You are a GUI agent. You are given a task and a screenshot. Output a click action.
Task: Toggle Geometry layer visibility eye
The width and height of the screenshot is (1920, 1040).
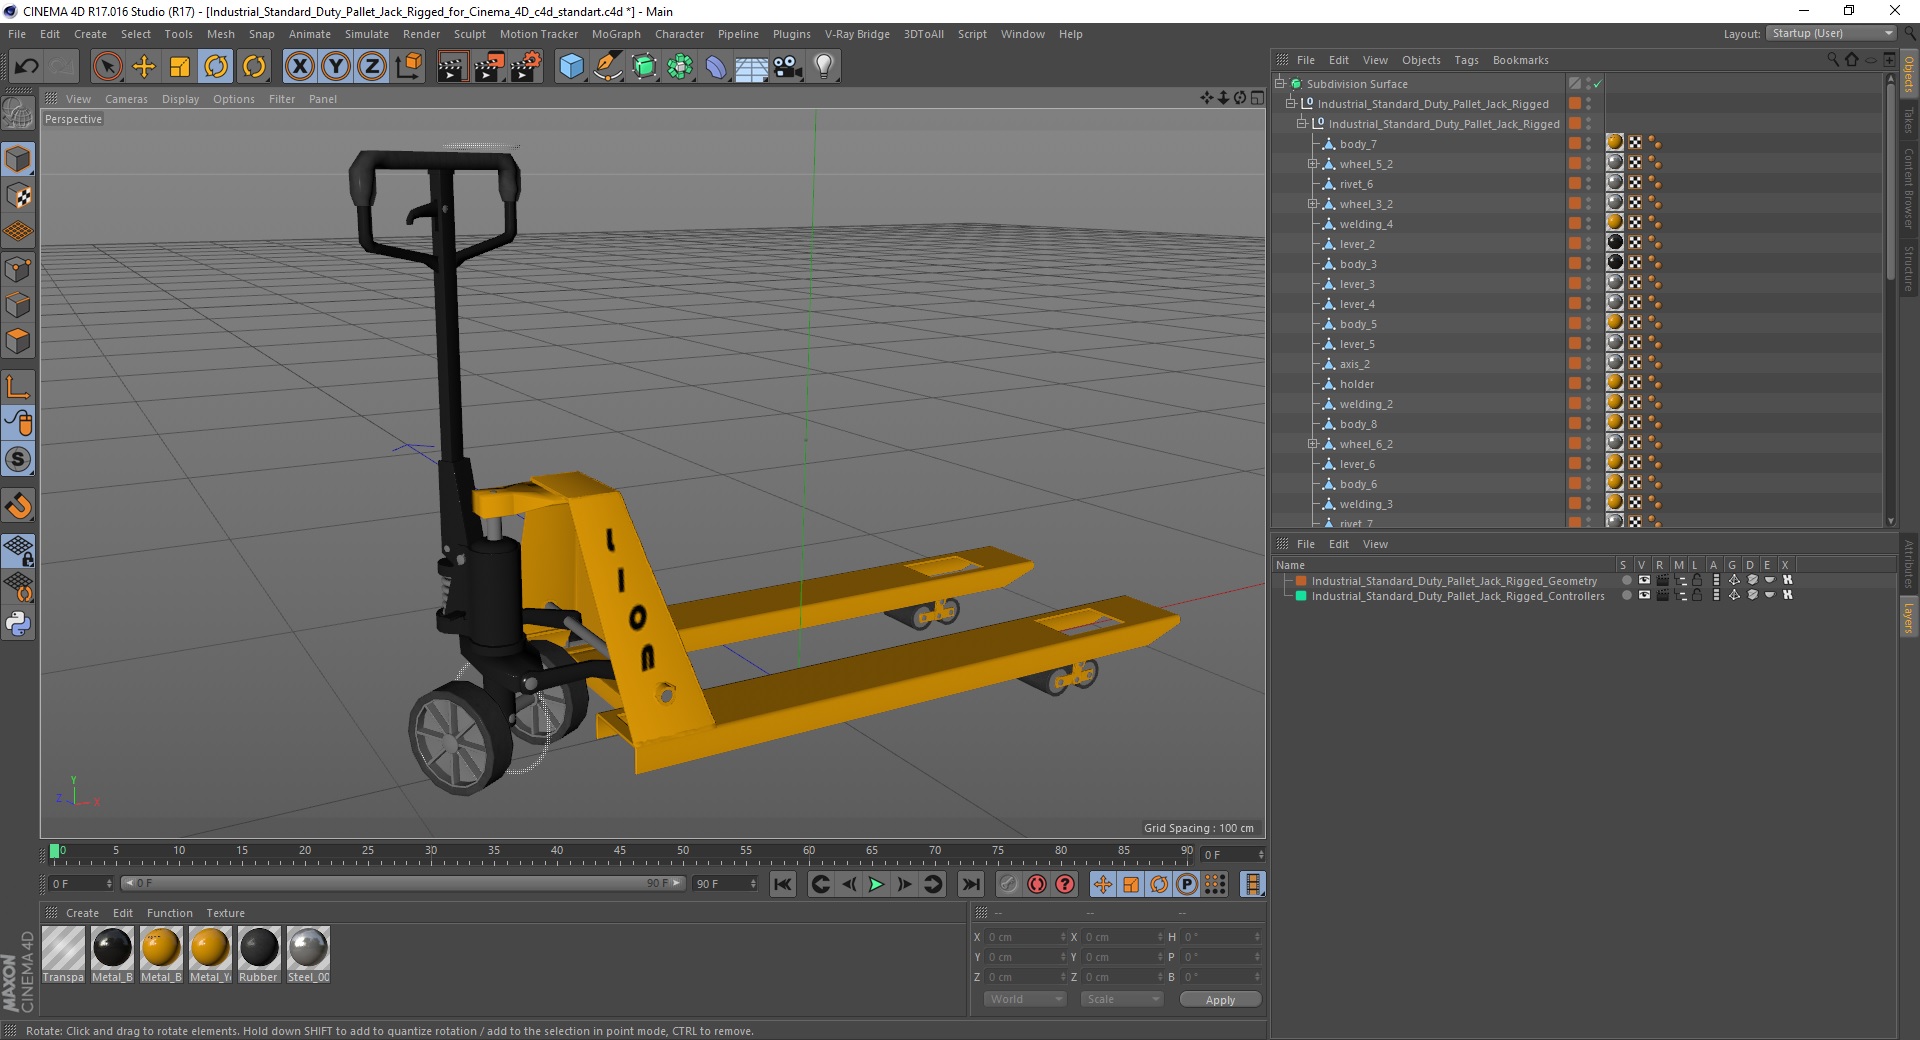[x=1644, y=580]
